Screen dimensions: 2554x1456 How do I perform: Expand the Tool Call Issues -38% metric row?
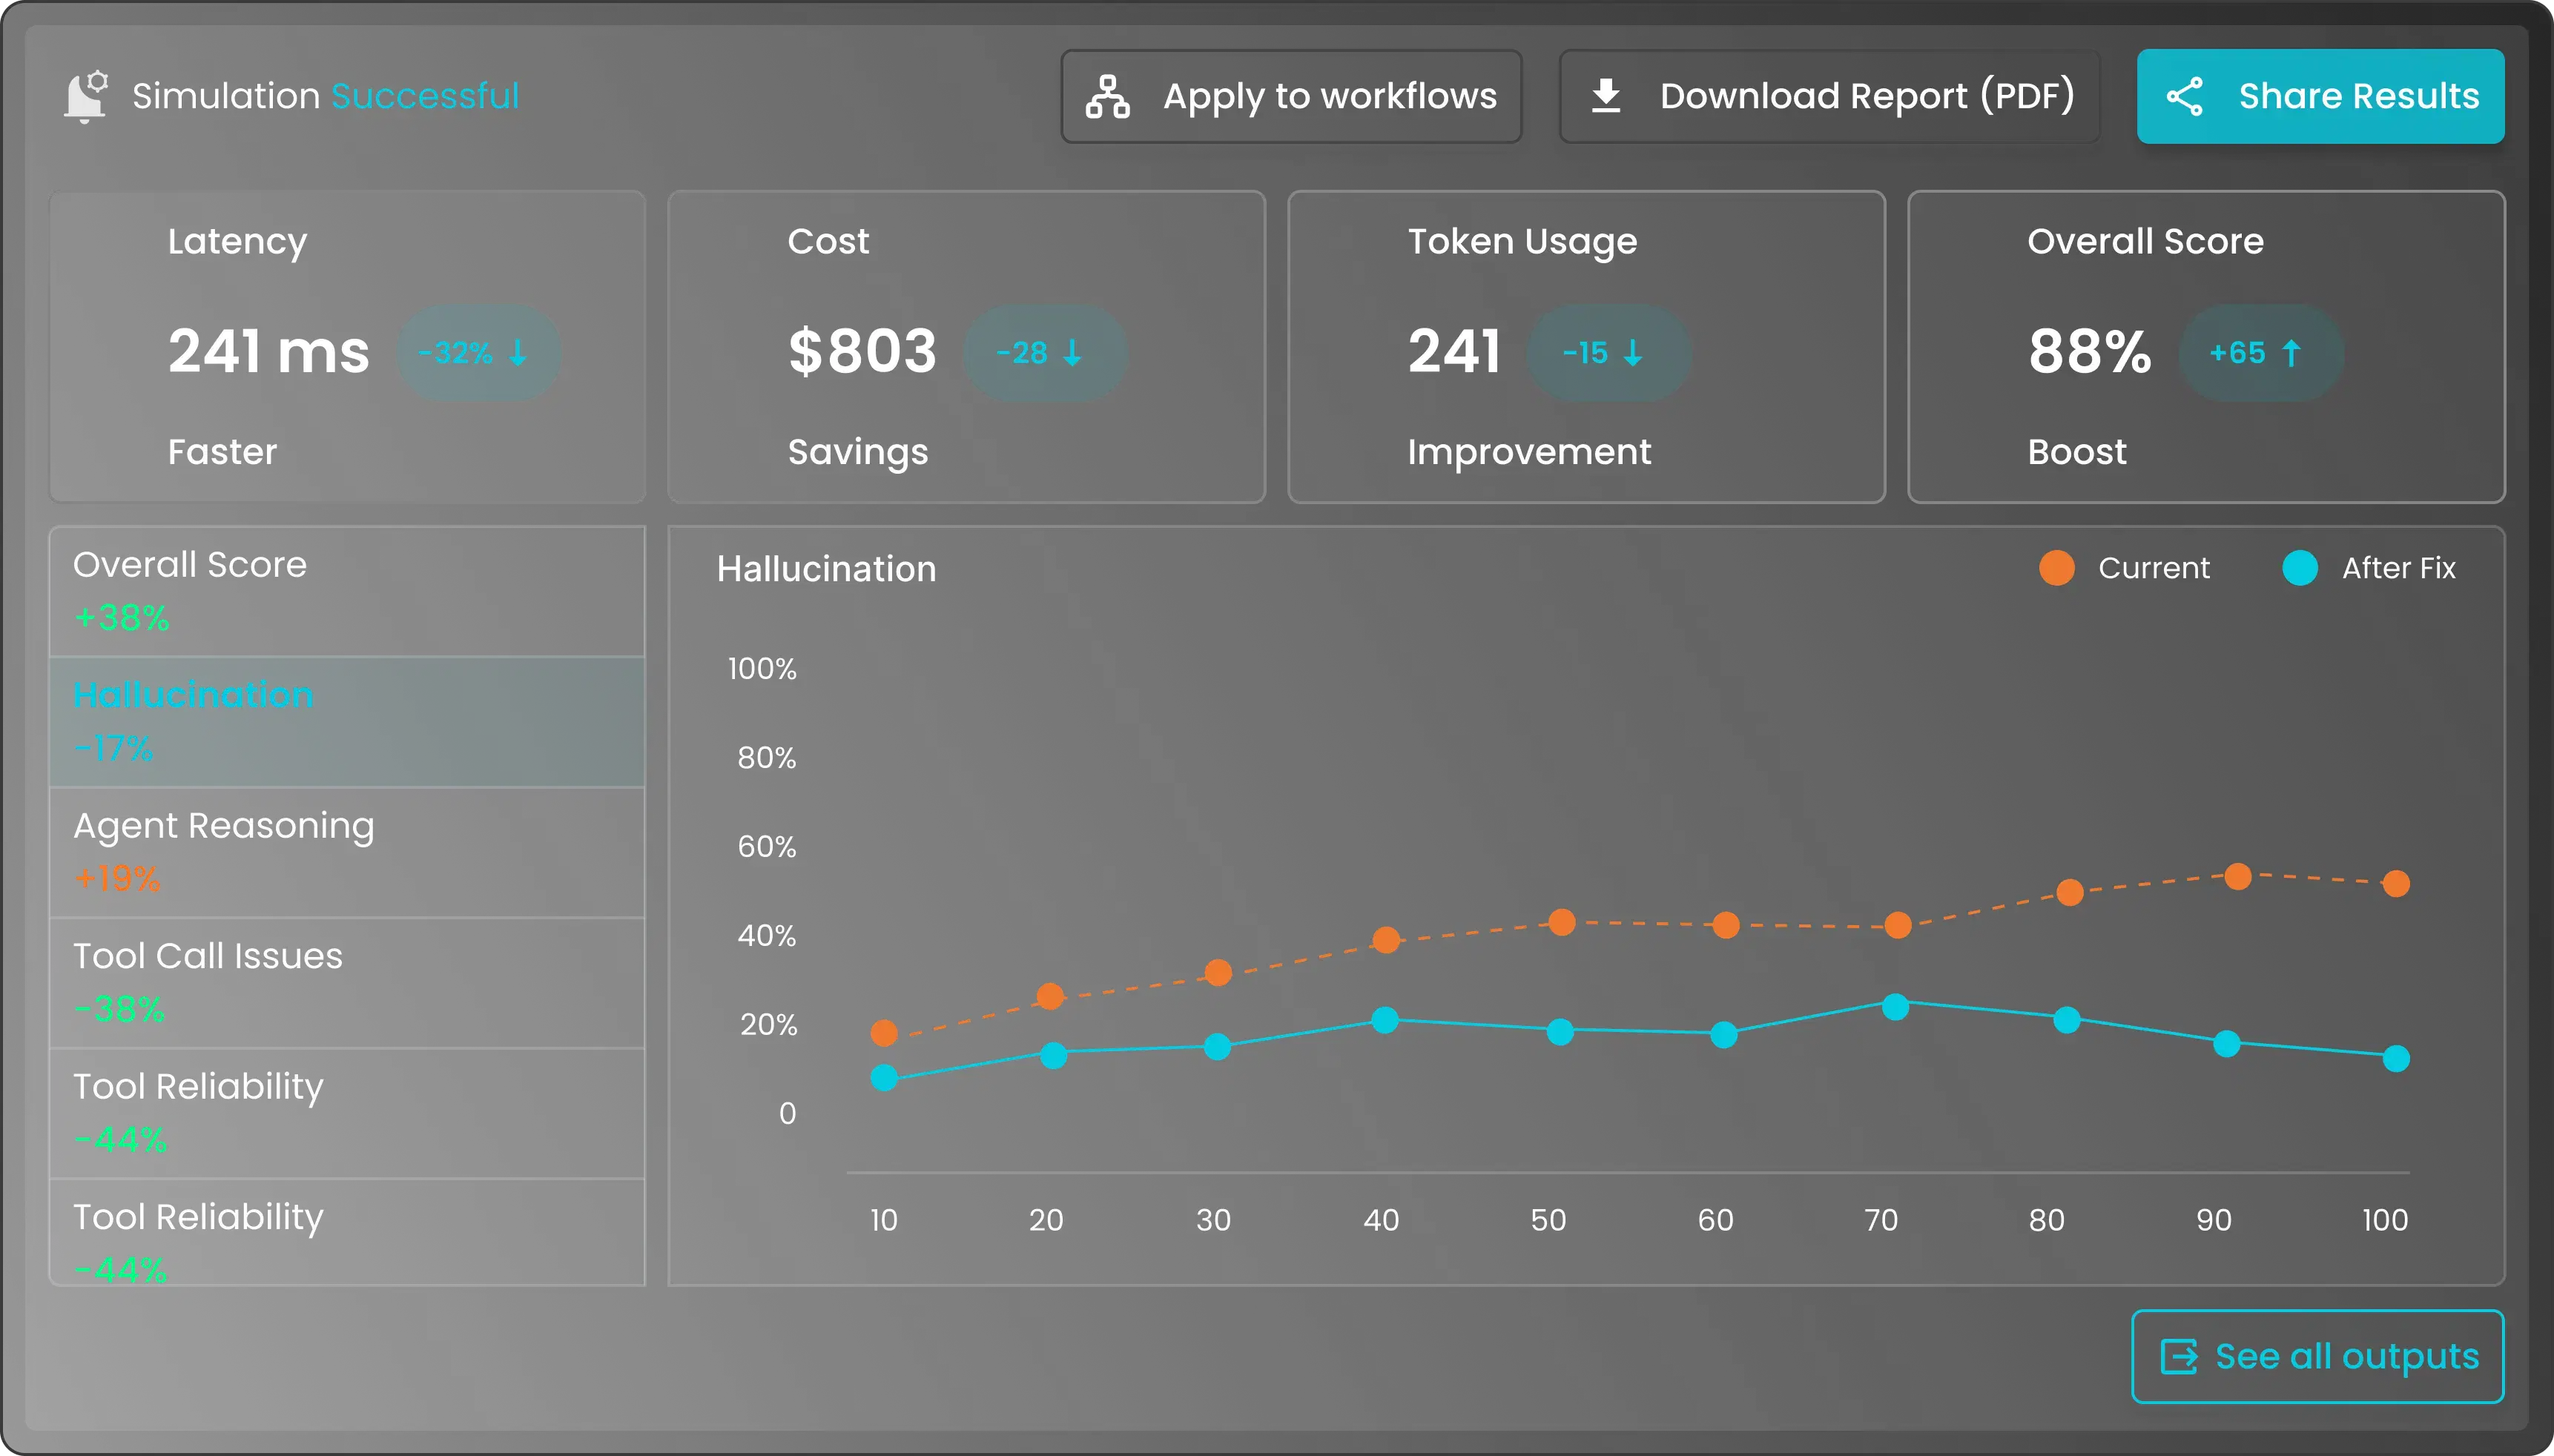pos(347,981)
